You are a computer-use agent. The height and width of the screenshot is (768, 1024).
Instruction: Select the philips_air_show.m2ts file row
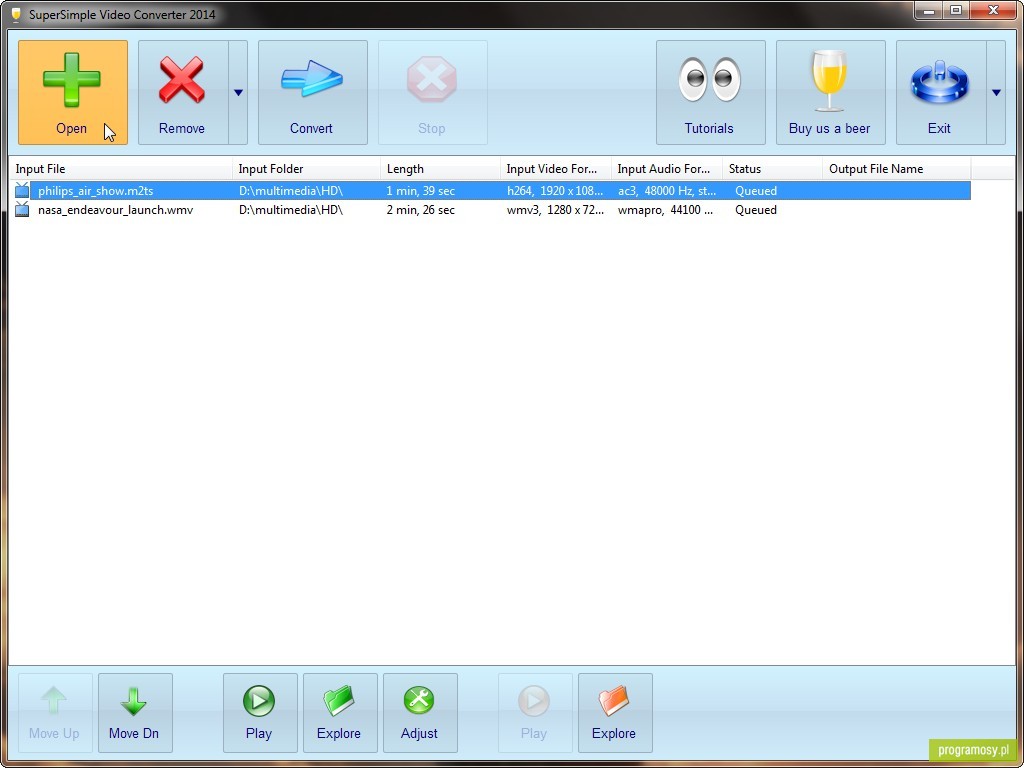point(490,191)
